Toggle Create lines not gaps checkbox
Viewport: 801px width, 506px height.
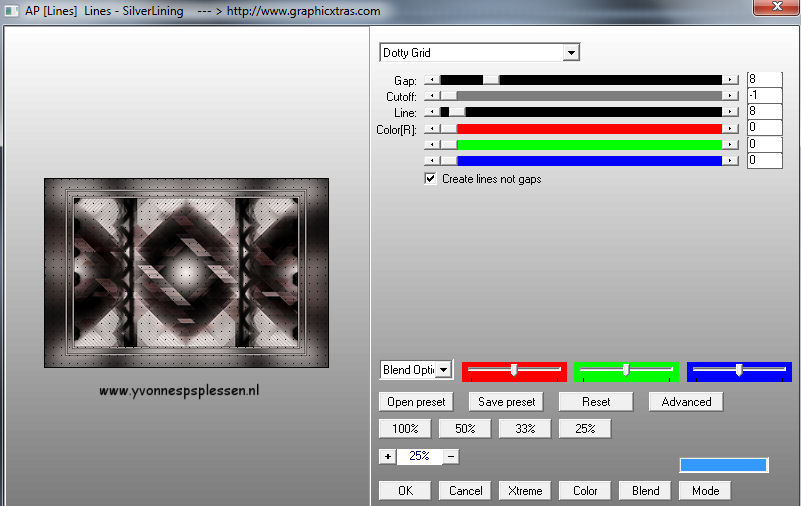pos(430,179)
